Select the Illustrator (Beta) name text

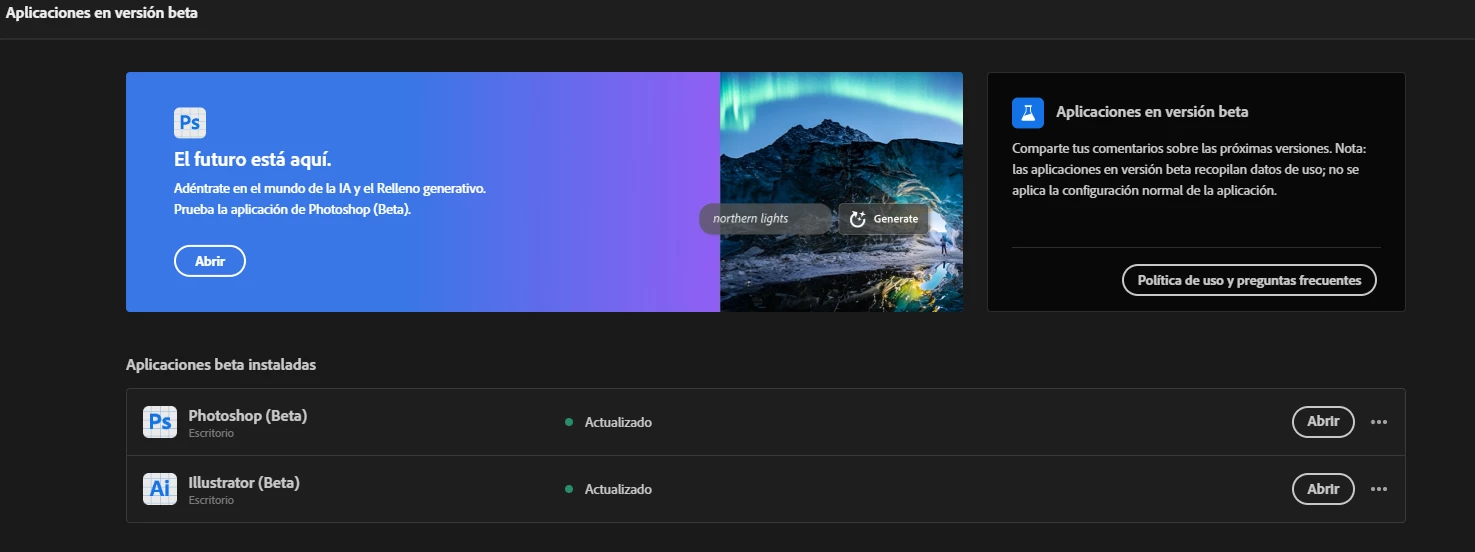(244, 482)
